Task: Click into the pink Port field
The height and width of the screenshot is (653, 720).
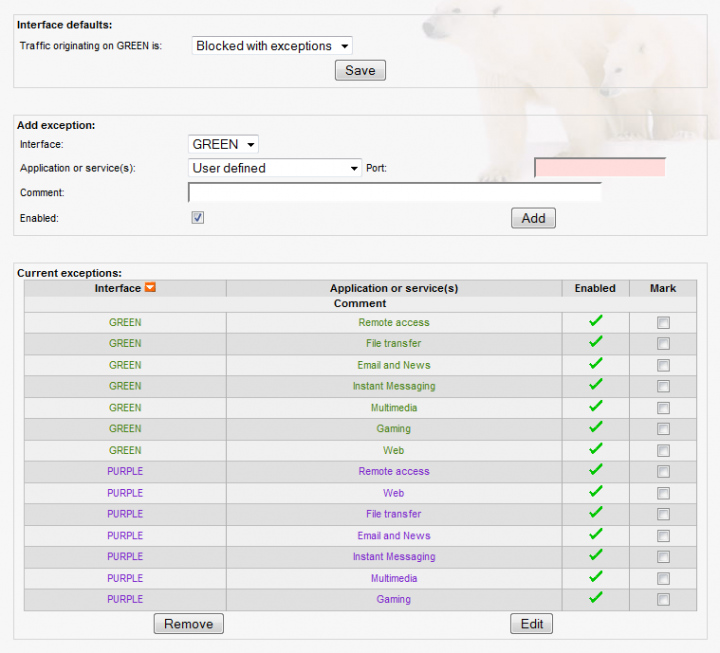Action: [599, 168]
